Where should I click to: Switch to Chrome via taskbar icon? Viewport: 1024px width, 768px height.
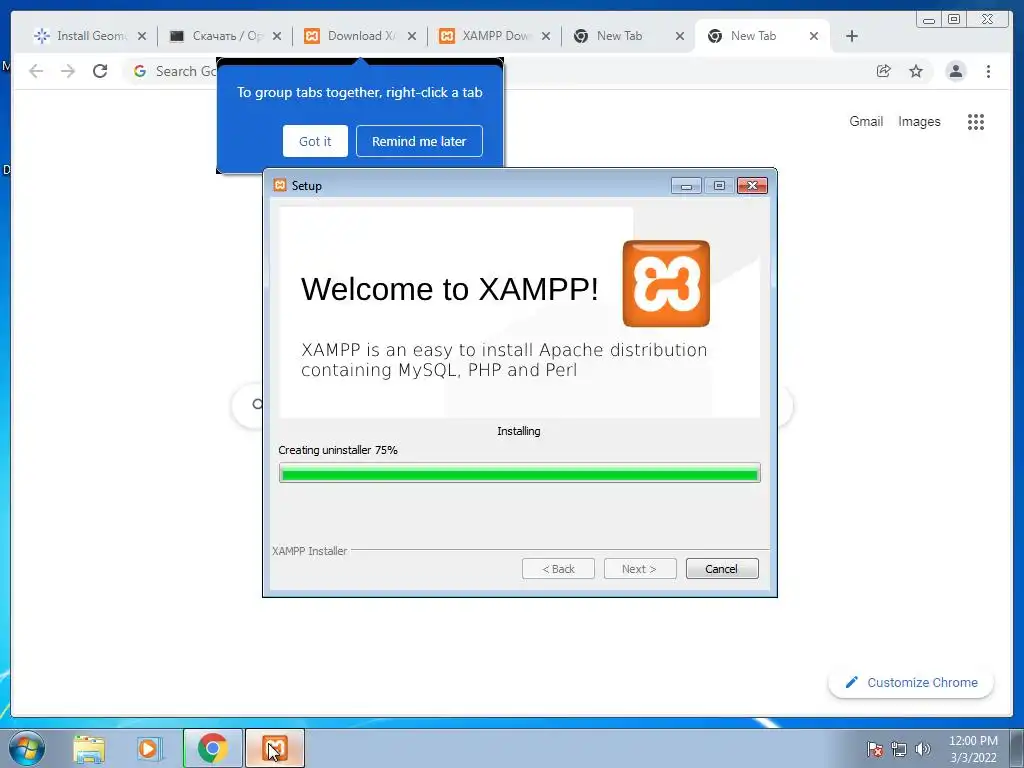pyautogui.click(x=213, y=748)
